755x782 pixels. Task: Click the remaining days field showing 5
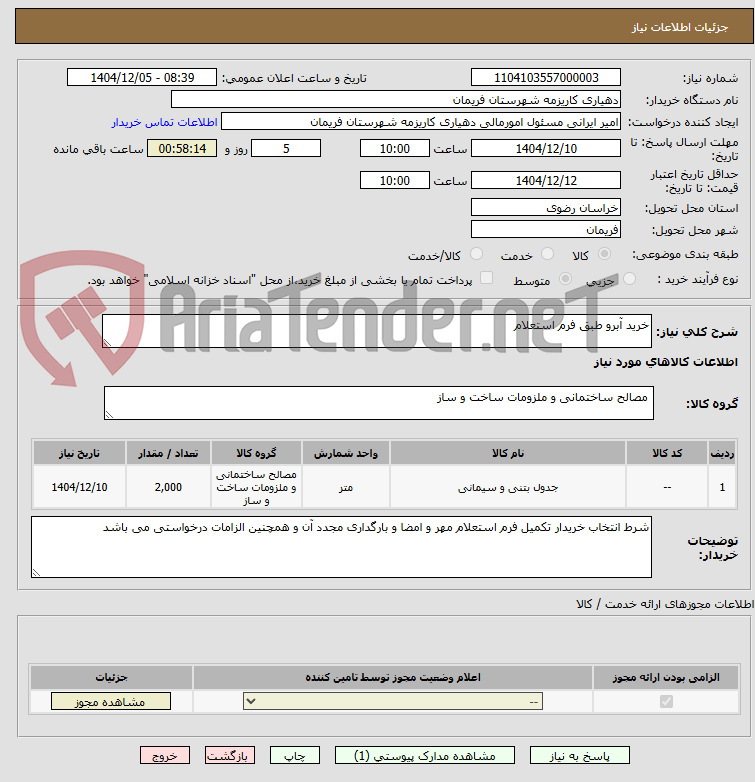[x=286, y=149]
